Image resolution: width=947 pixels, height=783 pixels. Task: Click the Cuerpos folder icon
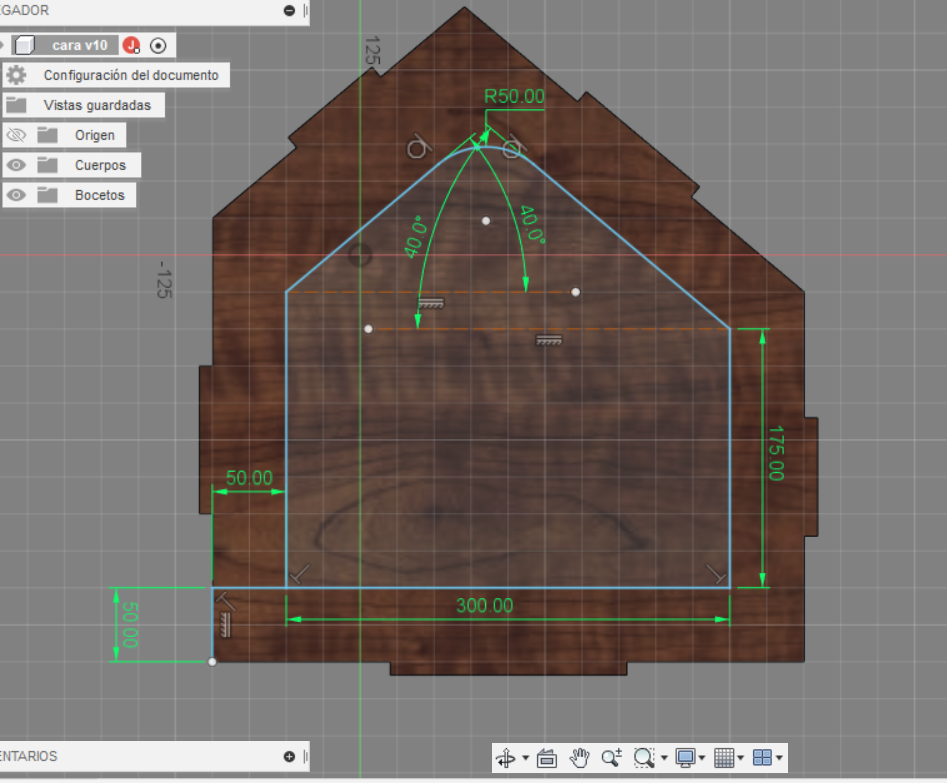click(x=47, y=165)
